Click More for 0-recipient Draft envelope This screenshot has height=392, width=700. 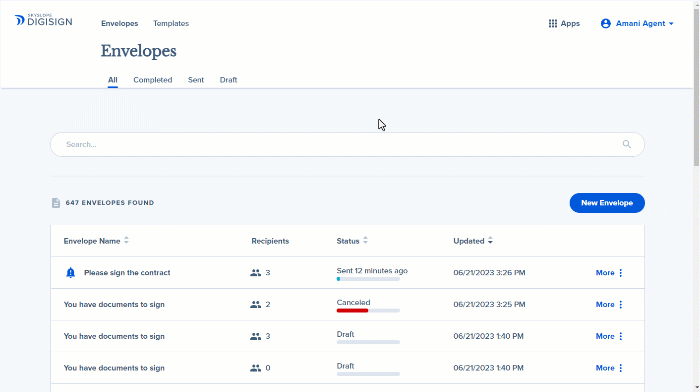tap(605, 368)
